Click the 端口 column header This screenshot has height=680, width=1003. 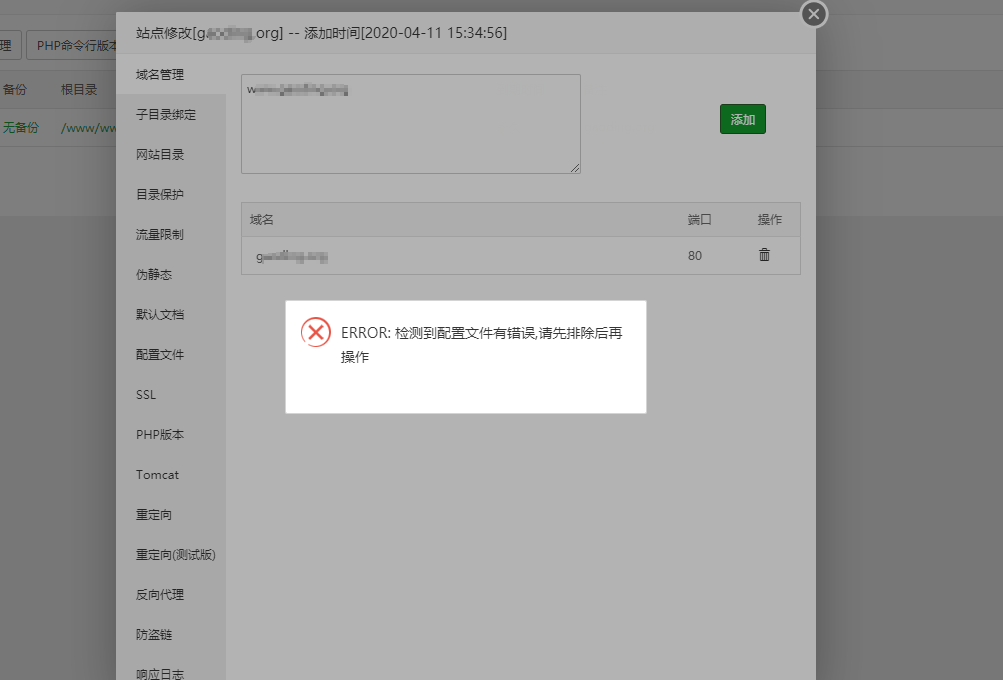699,219
